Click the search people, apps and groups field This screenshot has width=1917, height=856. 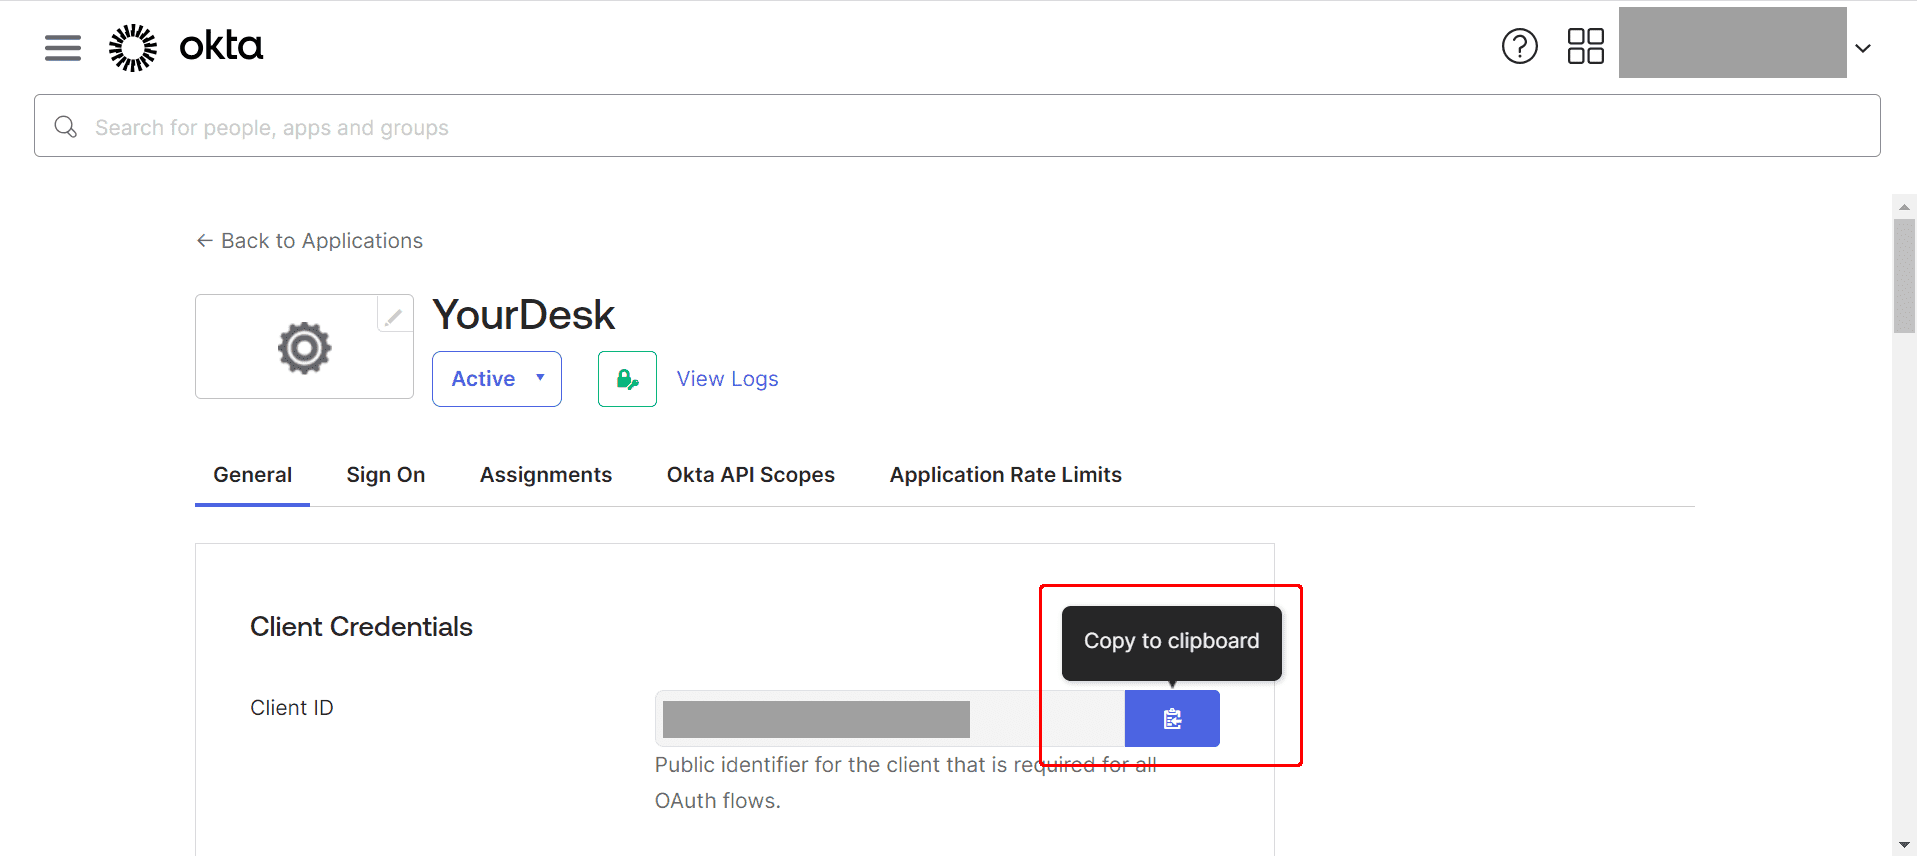[957, 126]
